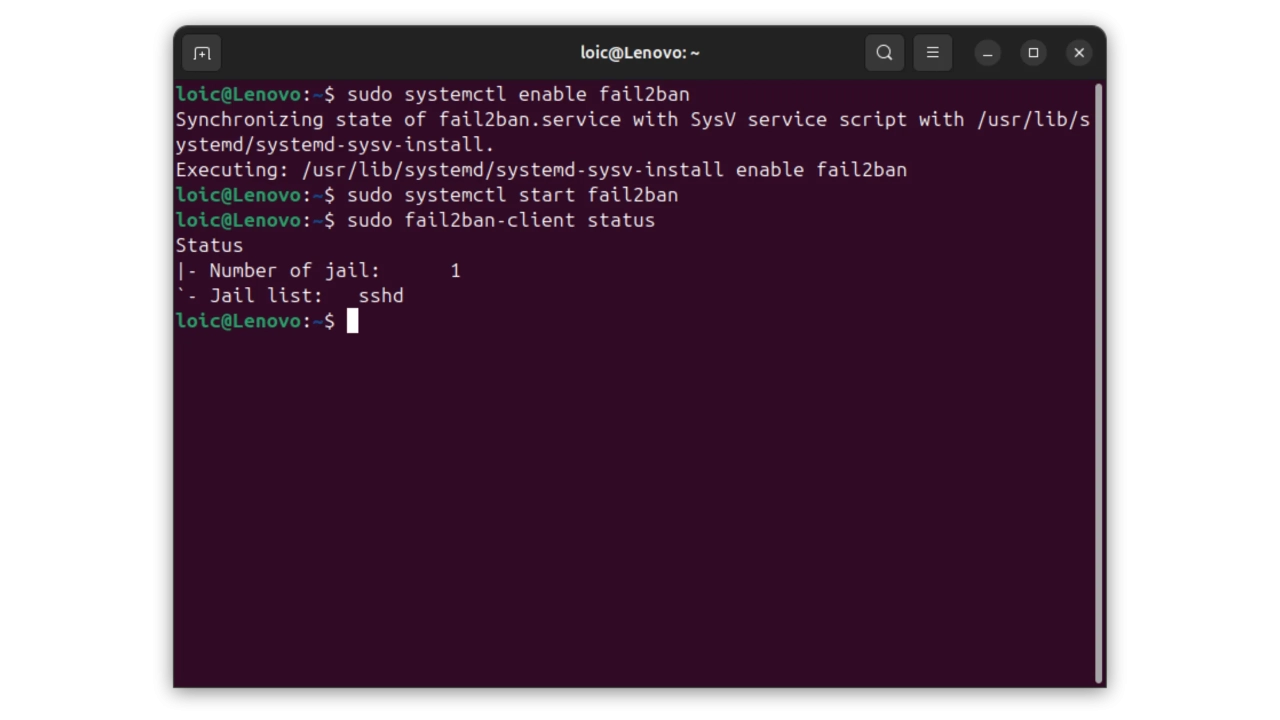Open a new terminal tab
The width and height of the screenshot is (1280, 720).
click(x=202, y=53)
